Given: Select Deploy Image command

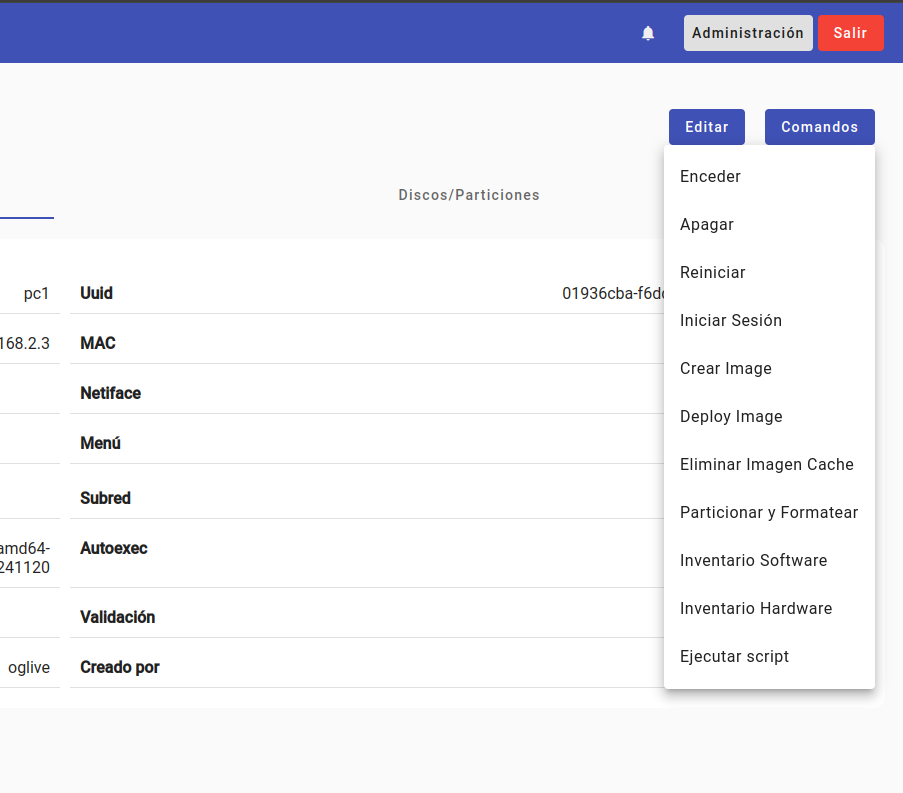Looking at the screenshot, I should point(731,417).
